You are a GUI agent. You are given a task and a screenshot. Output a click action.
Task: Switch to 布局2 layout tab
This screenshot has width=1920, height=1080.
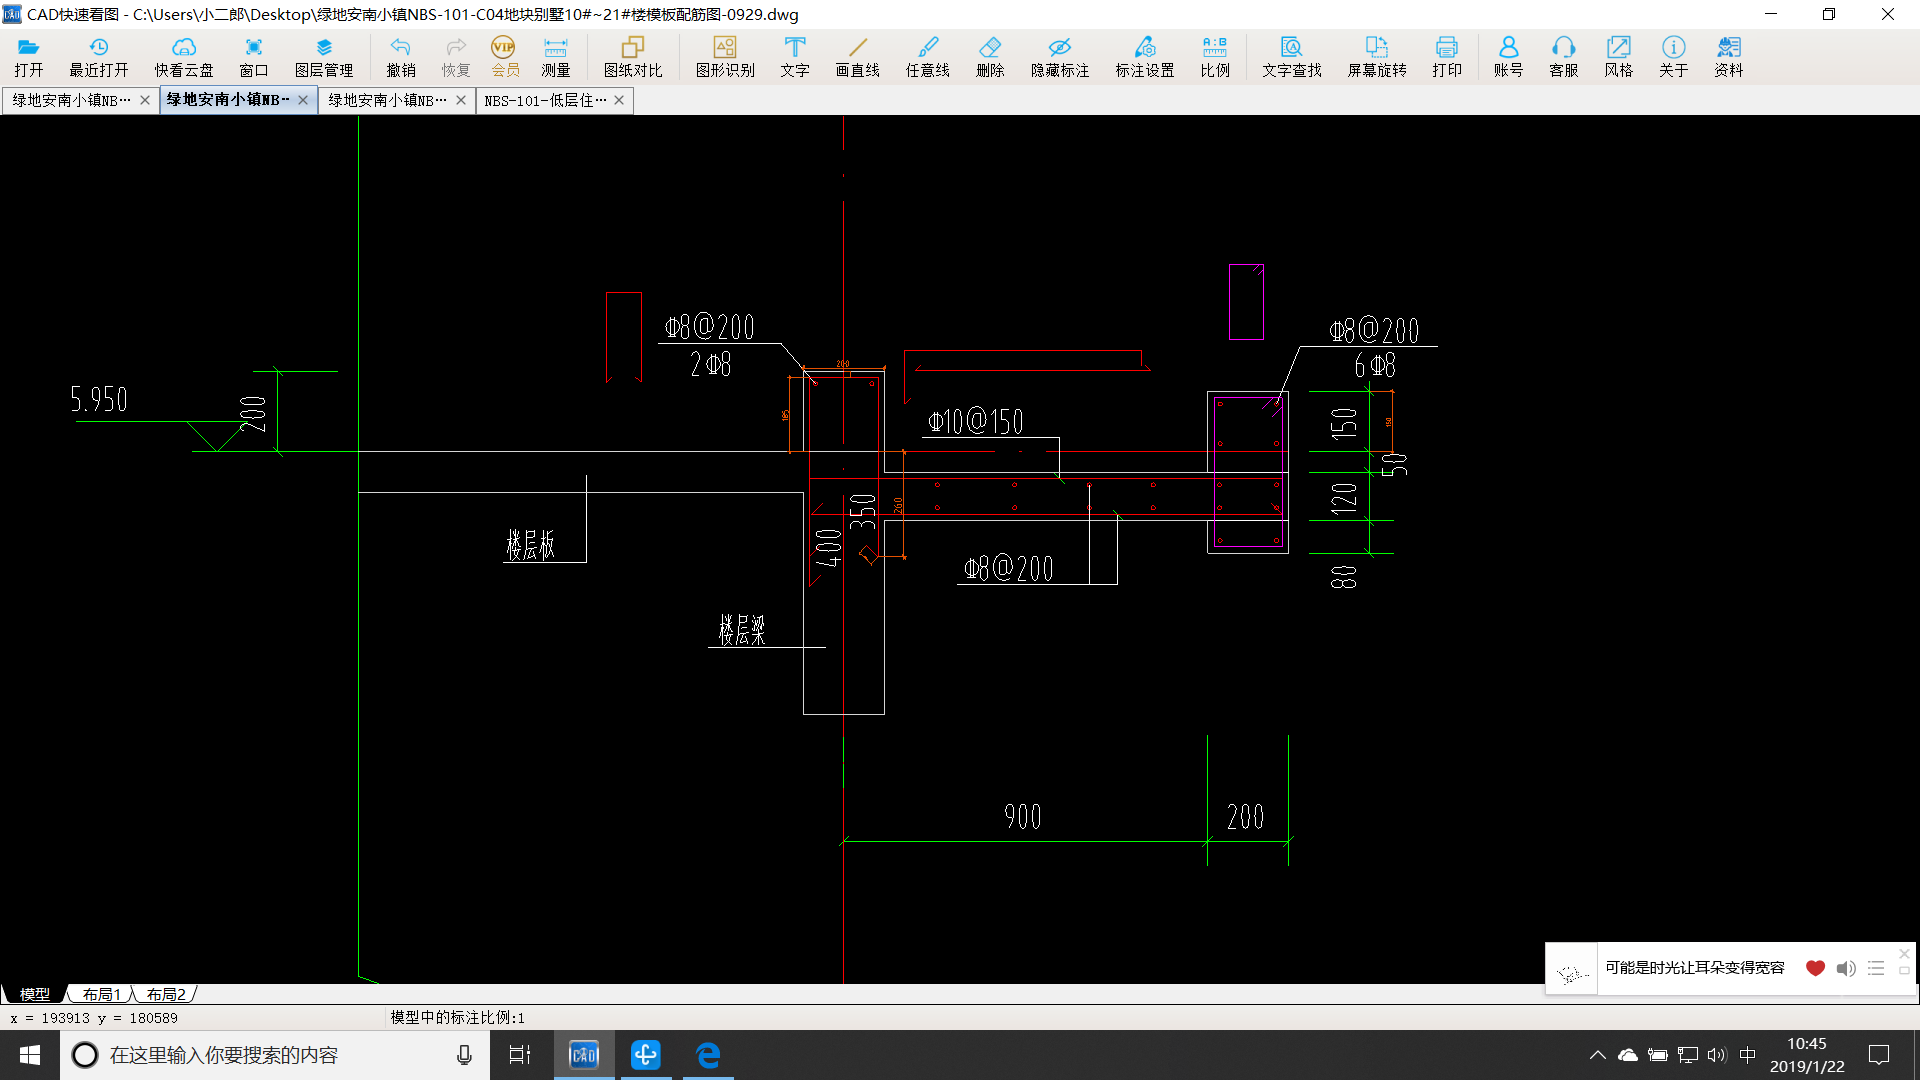click(x=166, y=994)
